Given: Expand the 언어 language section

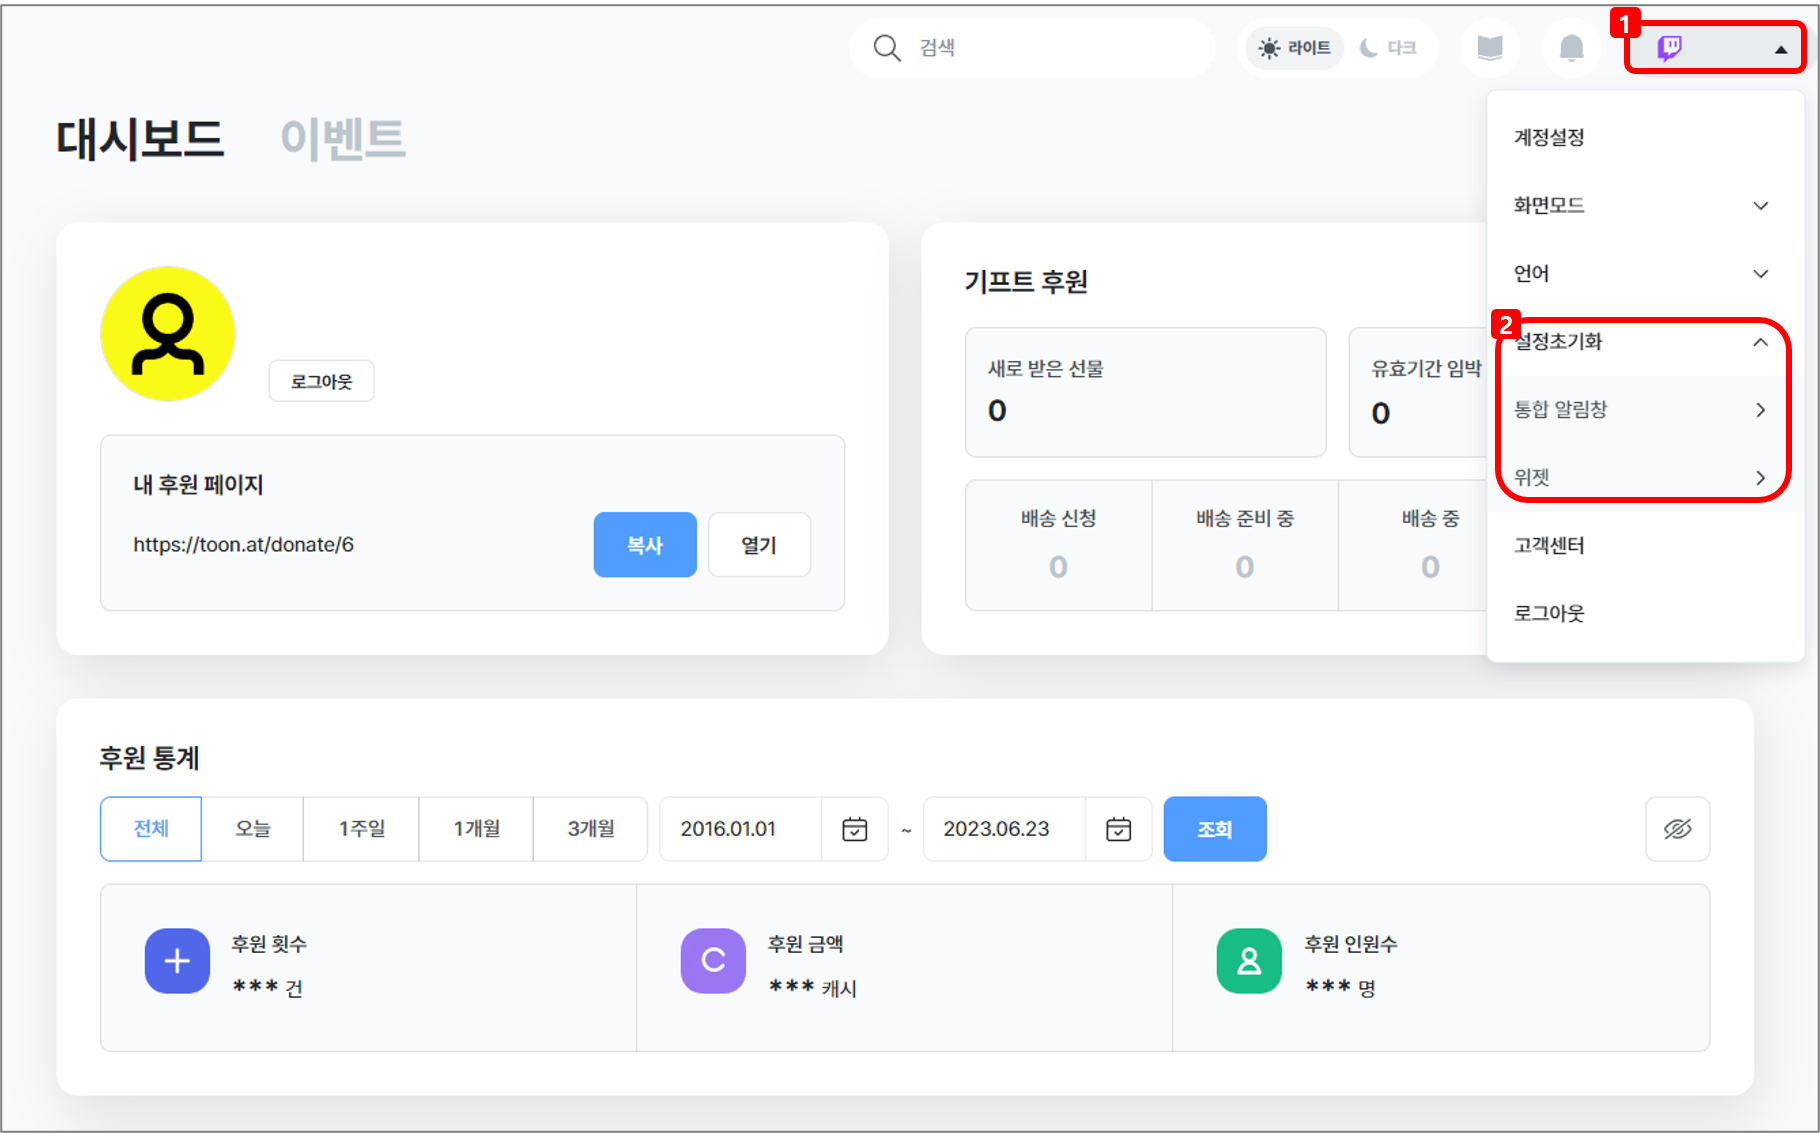Looking at the screenshot, I should click(1640, 274).
